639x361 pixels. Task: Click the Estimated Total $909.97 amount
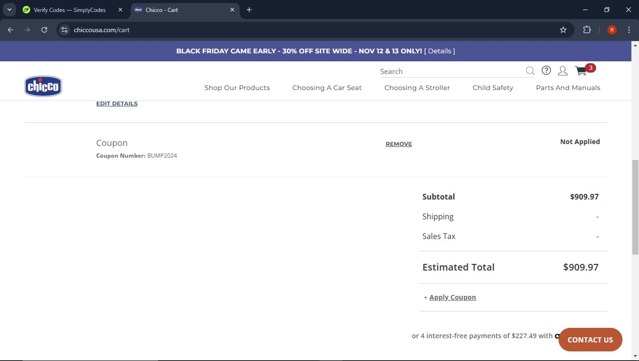[x=581, y=267]
